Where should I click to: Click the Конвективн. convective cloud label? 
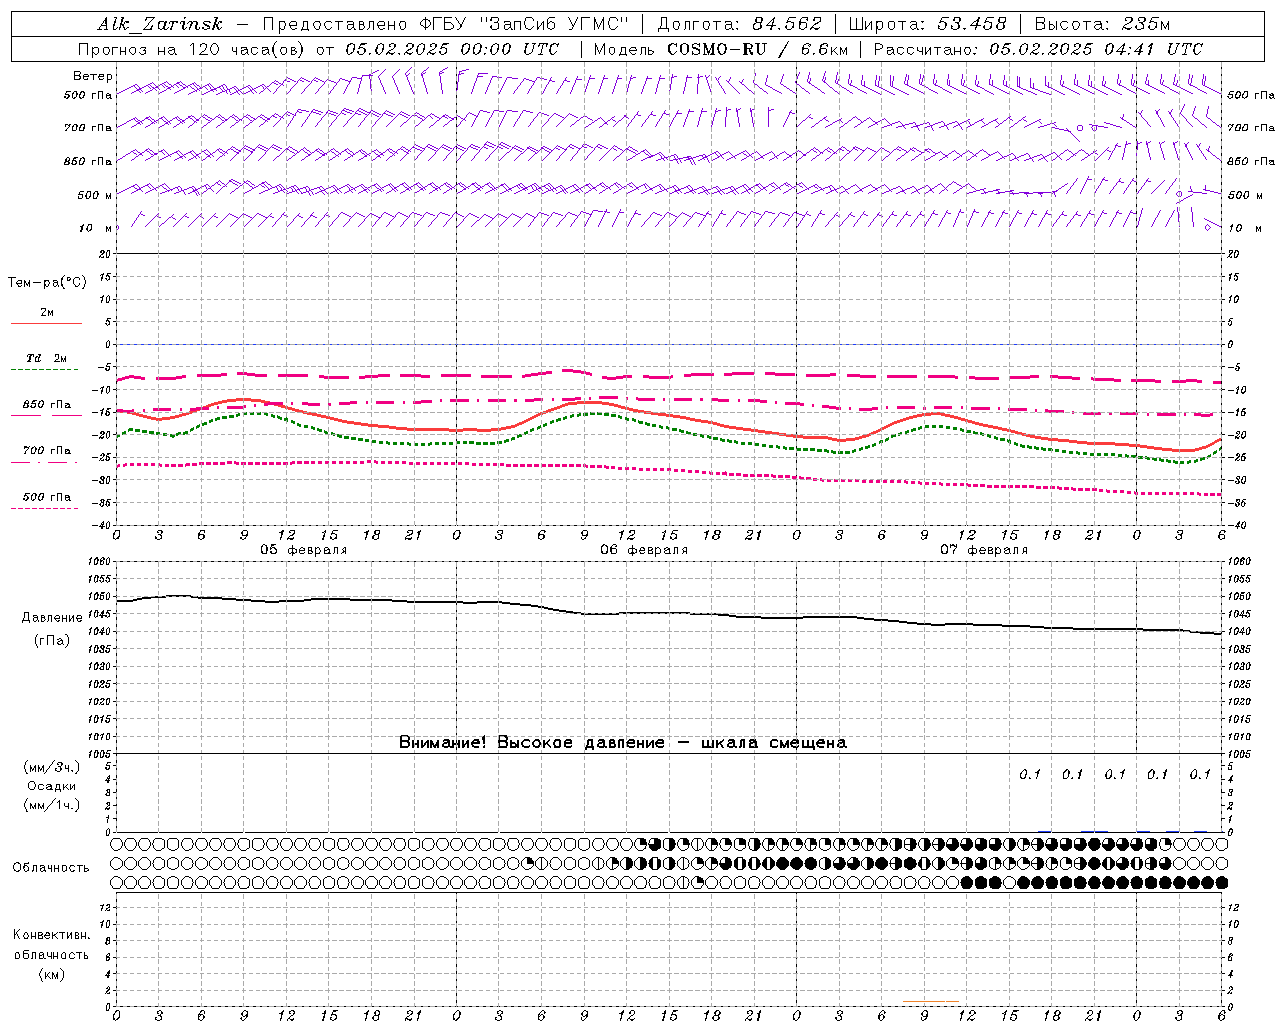tap(51, 935)
